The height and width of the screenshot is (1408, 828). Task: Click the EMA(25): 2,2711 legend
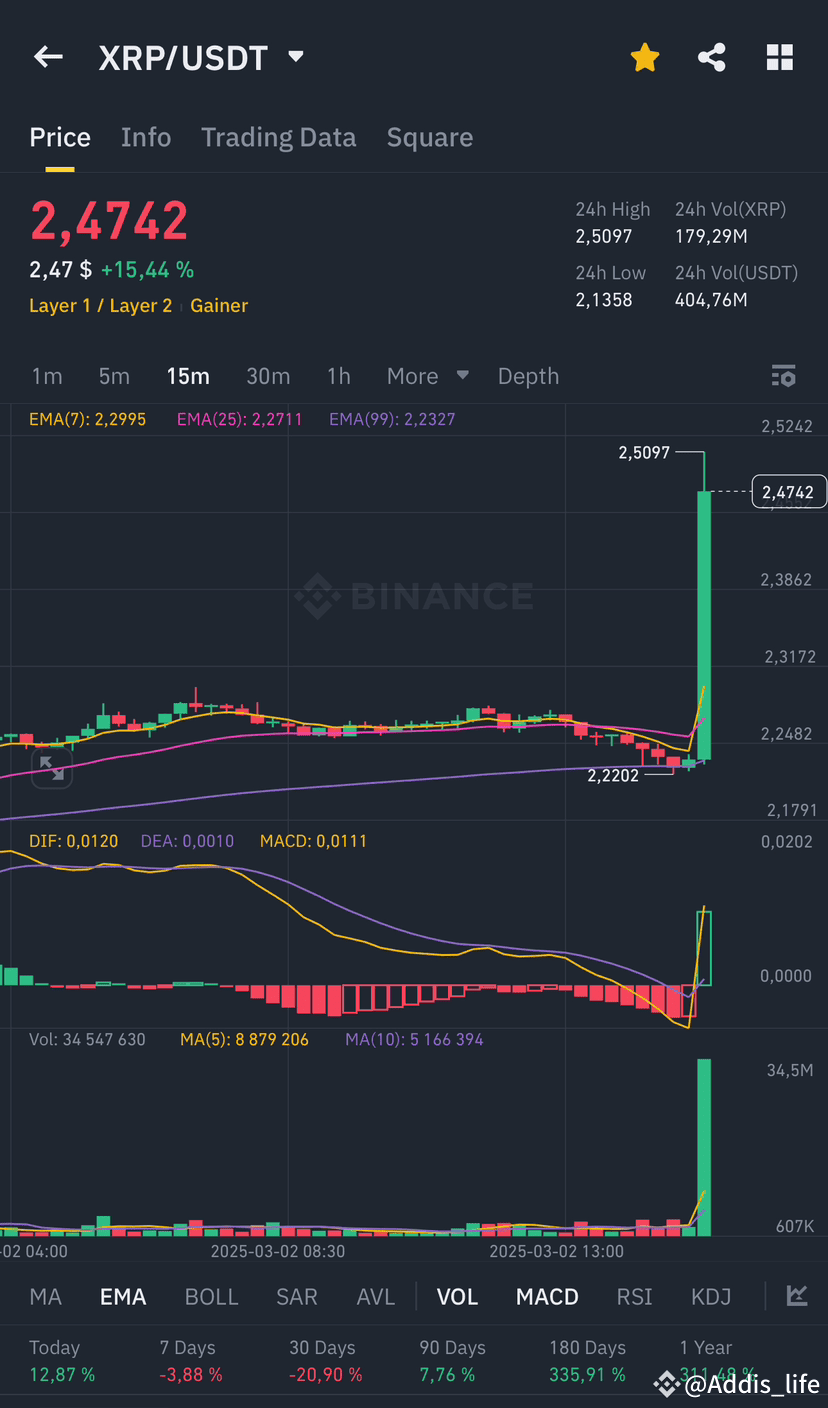pyautogui.click(x=239, y=419)
